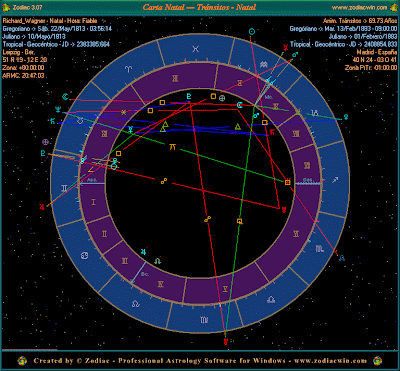The image size is (400, 371).
Task: Click the orange quincunx aspect symbol
Action: pos(173,146)
